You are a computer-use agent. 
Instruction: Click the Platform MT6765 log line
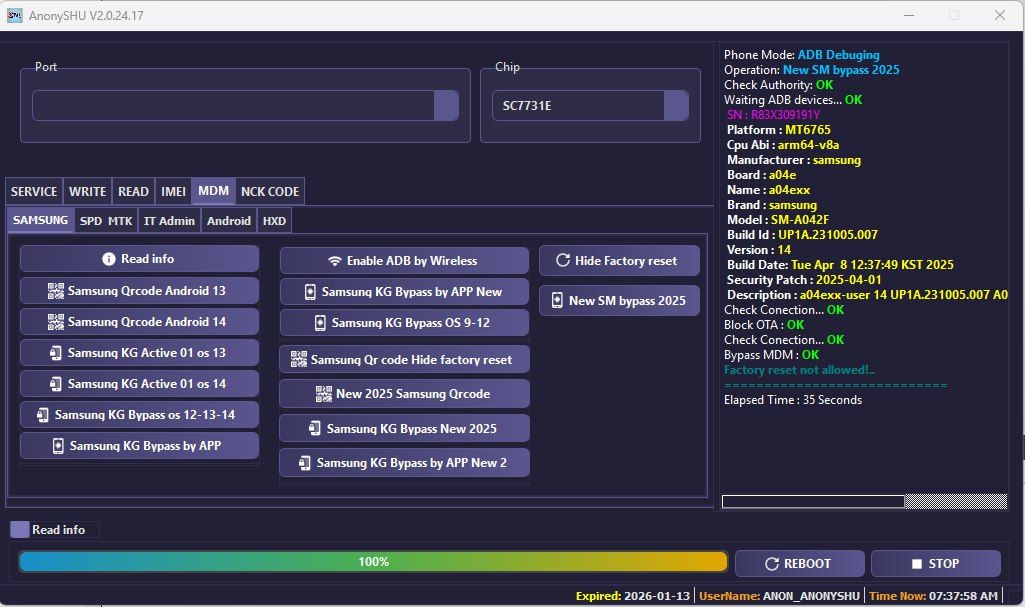click(779, 130)
